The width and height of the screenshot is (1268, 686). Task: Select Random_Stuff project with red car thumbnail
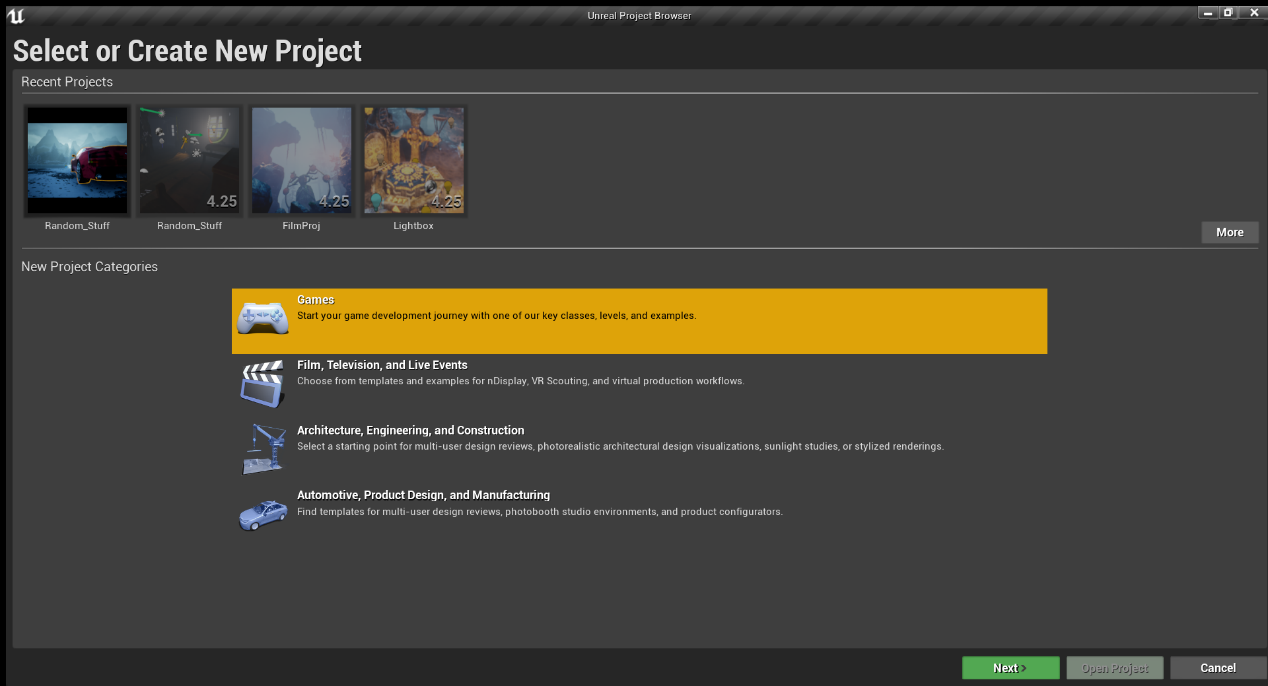77,161
